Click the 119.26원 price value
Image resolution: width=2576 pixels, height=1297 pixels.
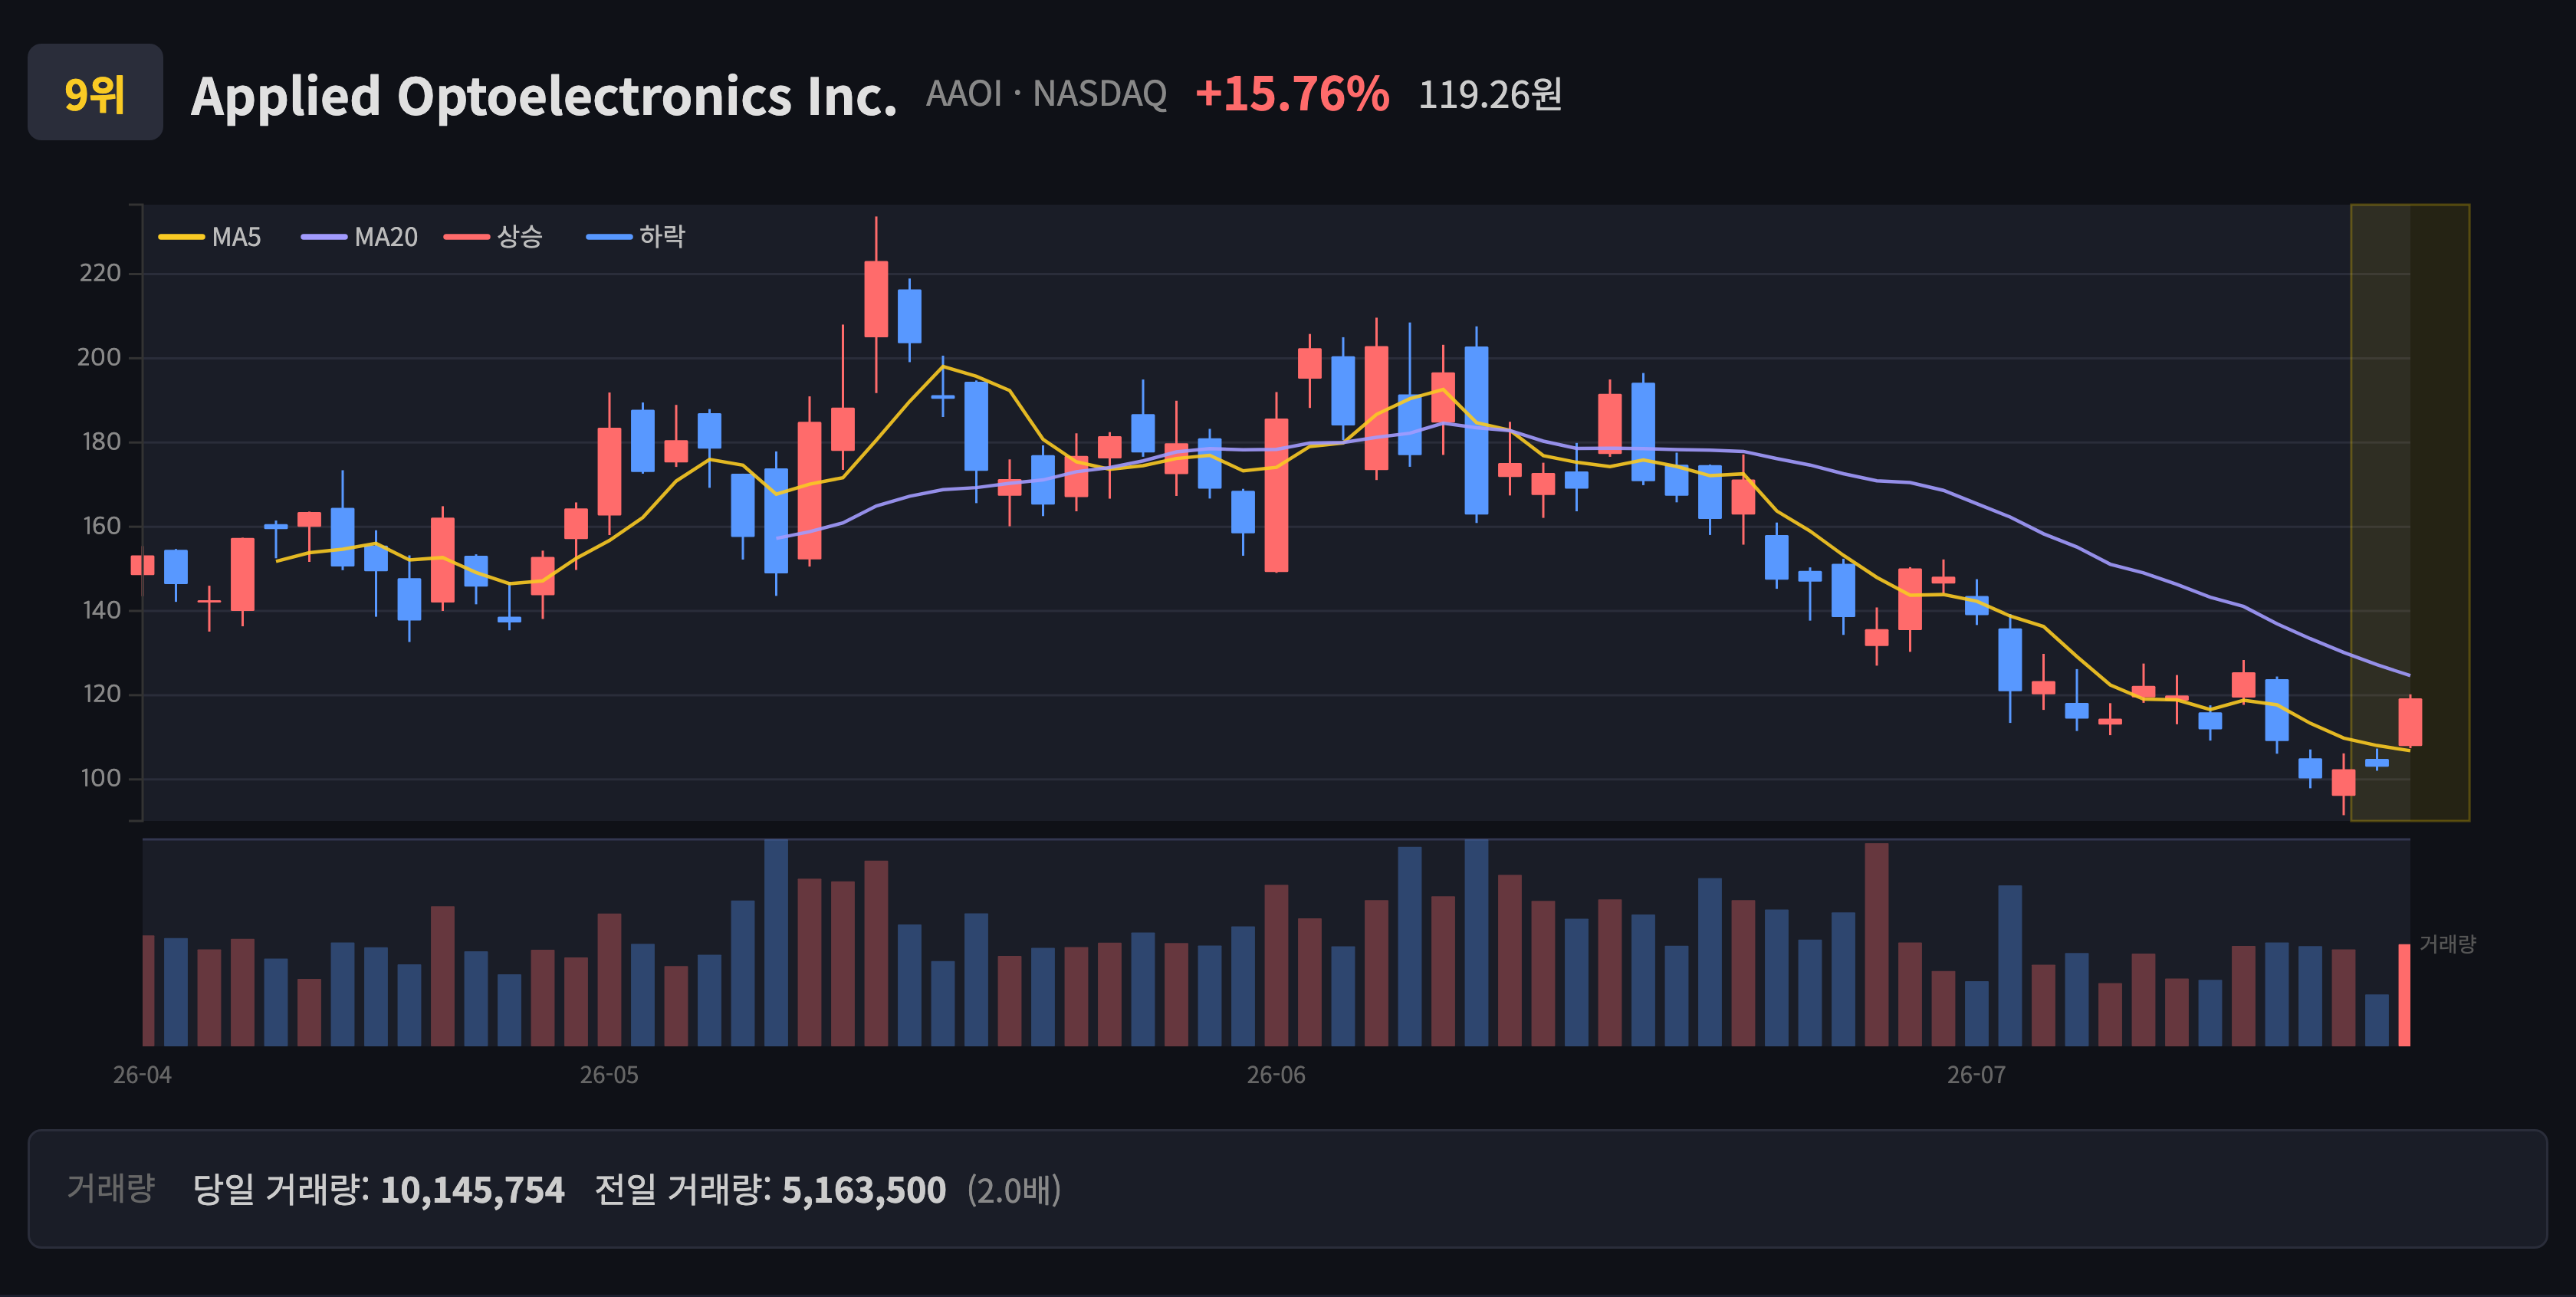[1490, 95]
